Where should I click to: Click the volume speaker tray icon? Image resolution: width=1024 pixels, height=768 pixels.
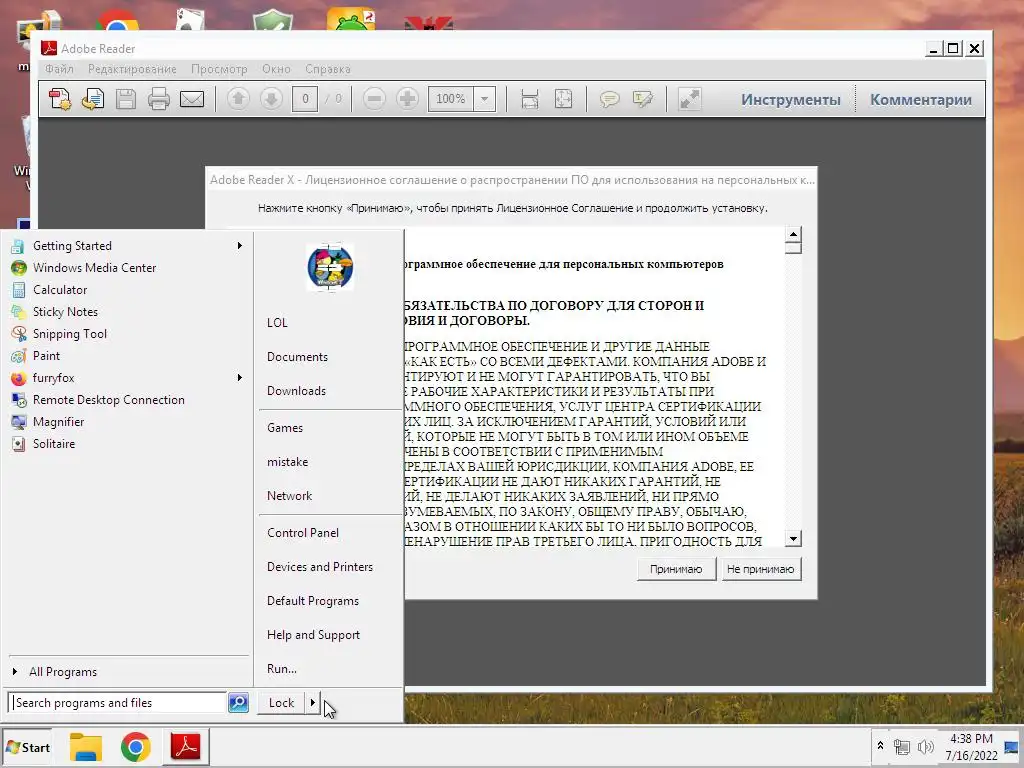click(925, 747)
